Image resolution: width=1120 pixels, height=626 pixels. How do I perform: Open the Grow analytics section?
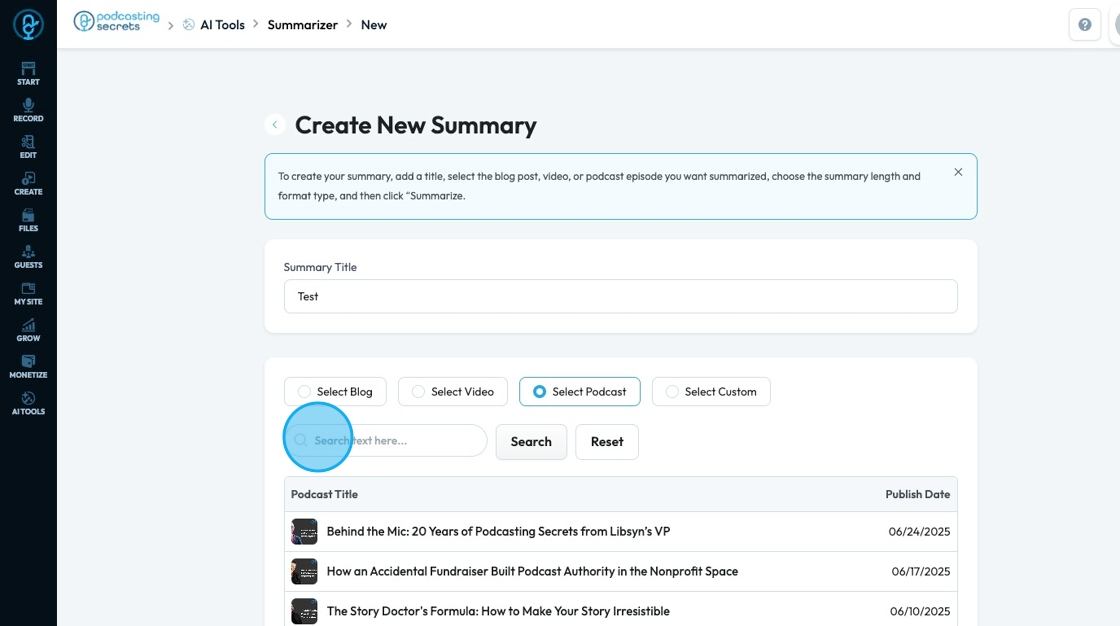pyautogui.click(x=28, y=330)
